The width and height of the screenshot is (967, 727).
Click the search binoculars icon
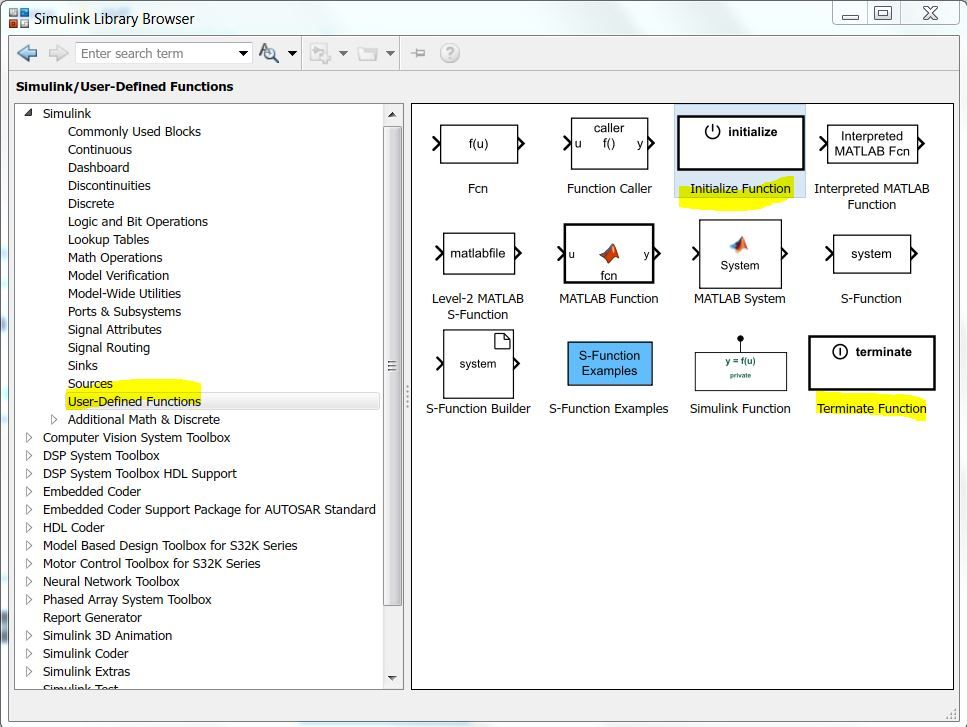(x=268, y=53)
